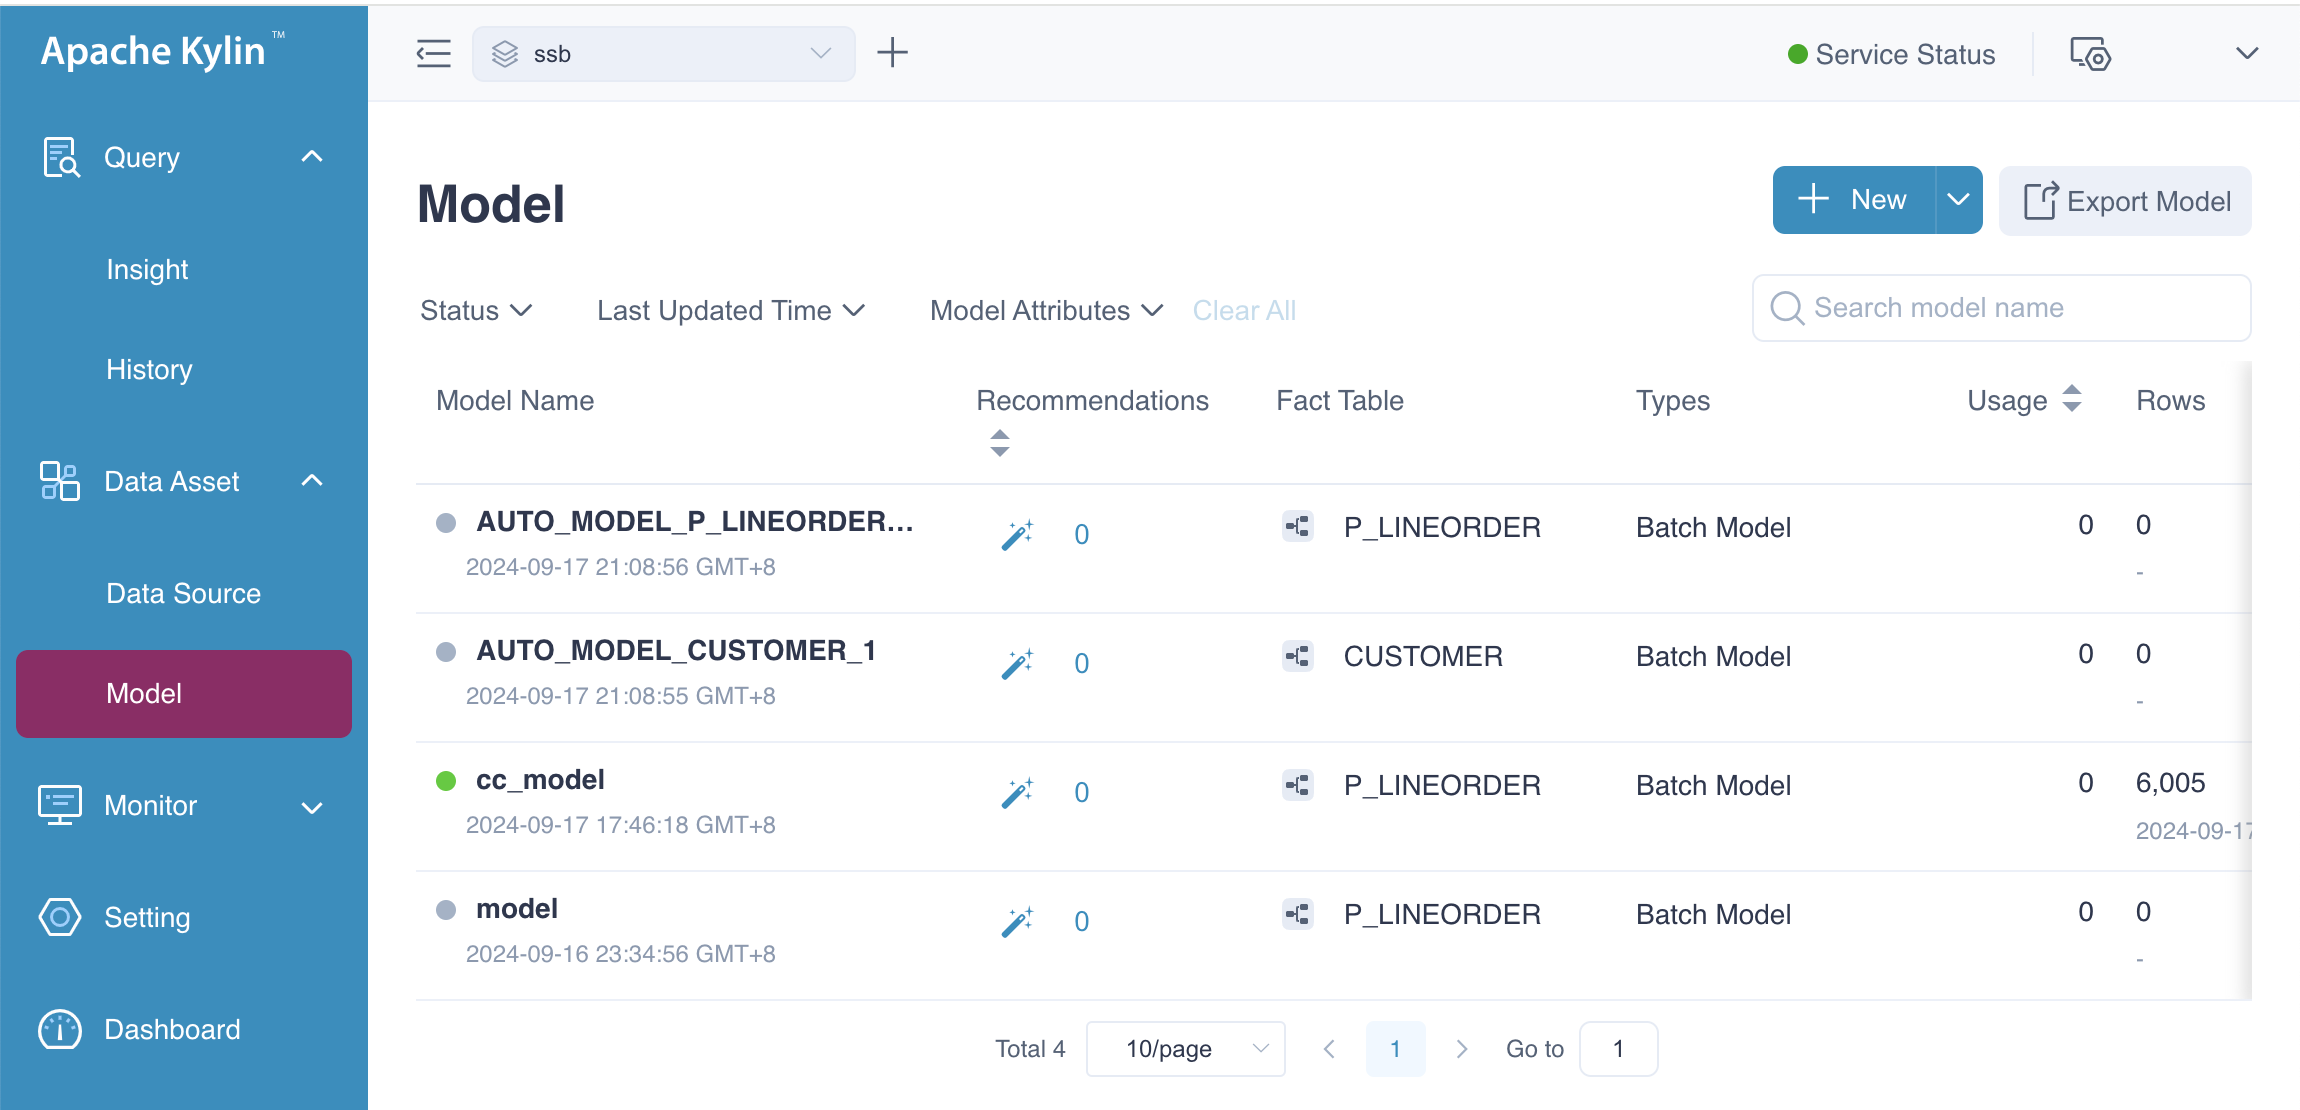Viewport: 2300px width, 1110px height.
Task: Collapse the Query menu section
Action: coord(312,157)
